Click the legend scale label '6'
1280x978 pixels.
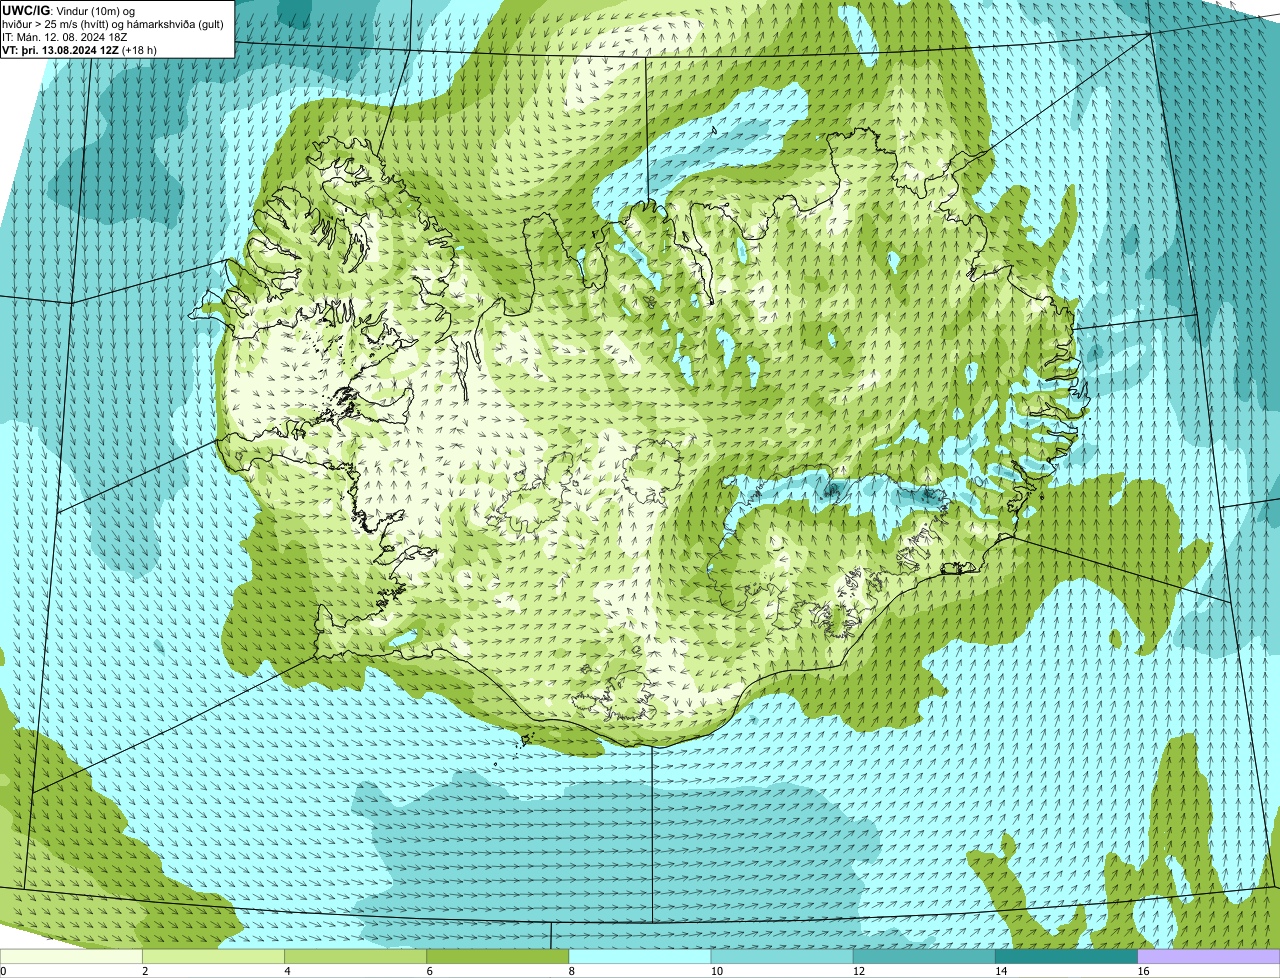point(430,971)
